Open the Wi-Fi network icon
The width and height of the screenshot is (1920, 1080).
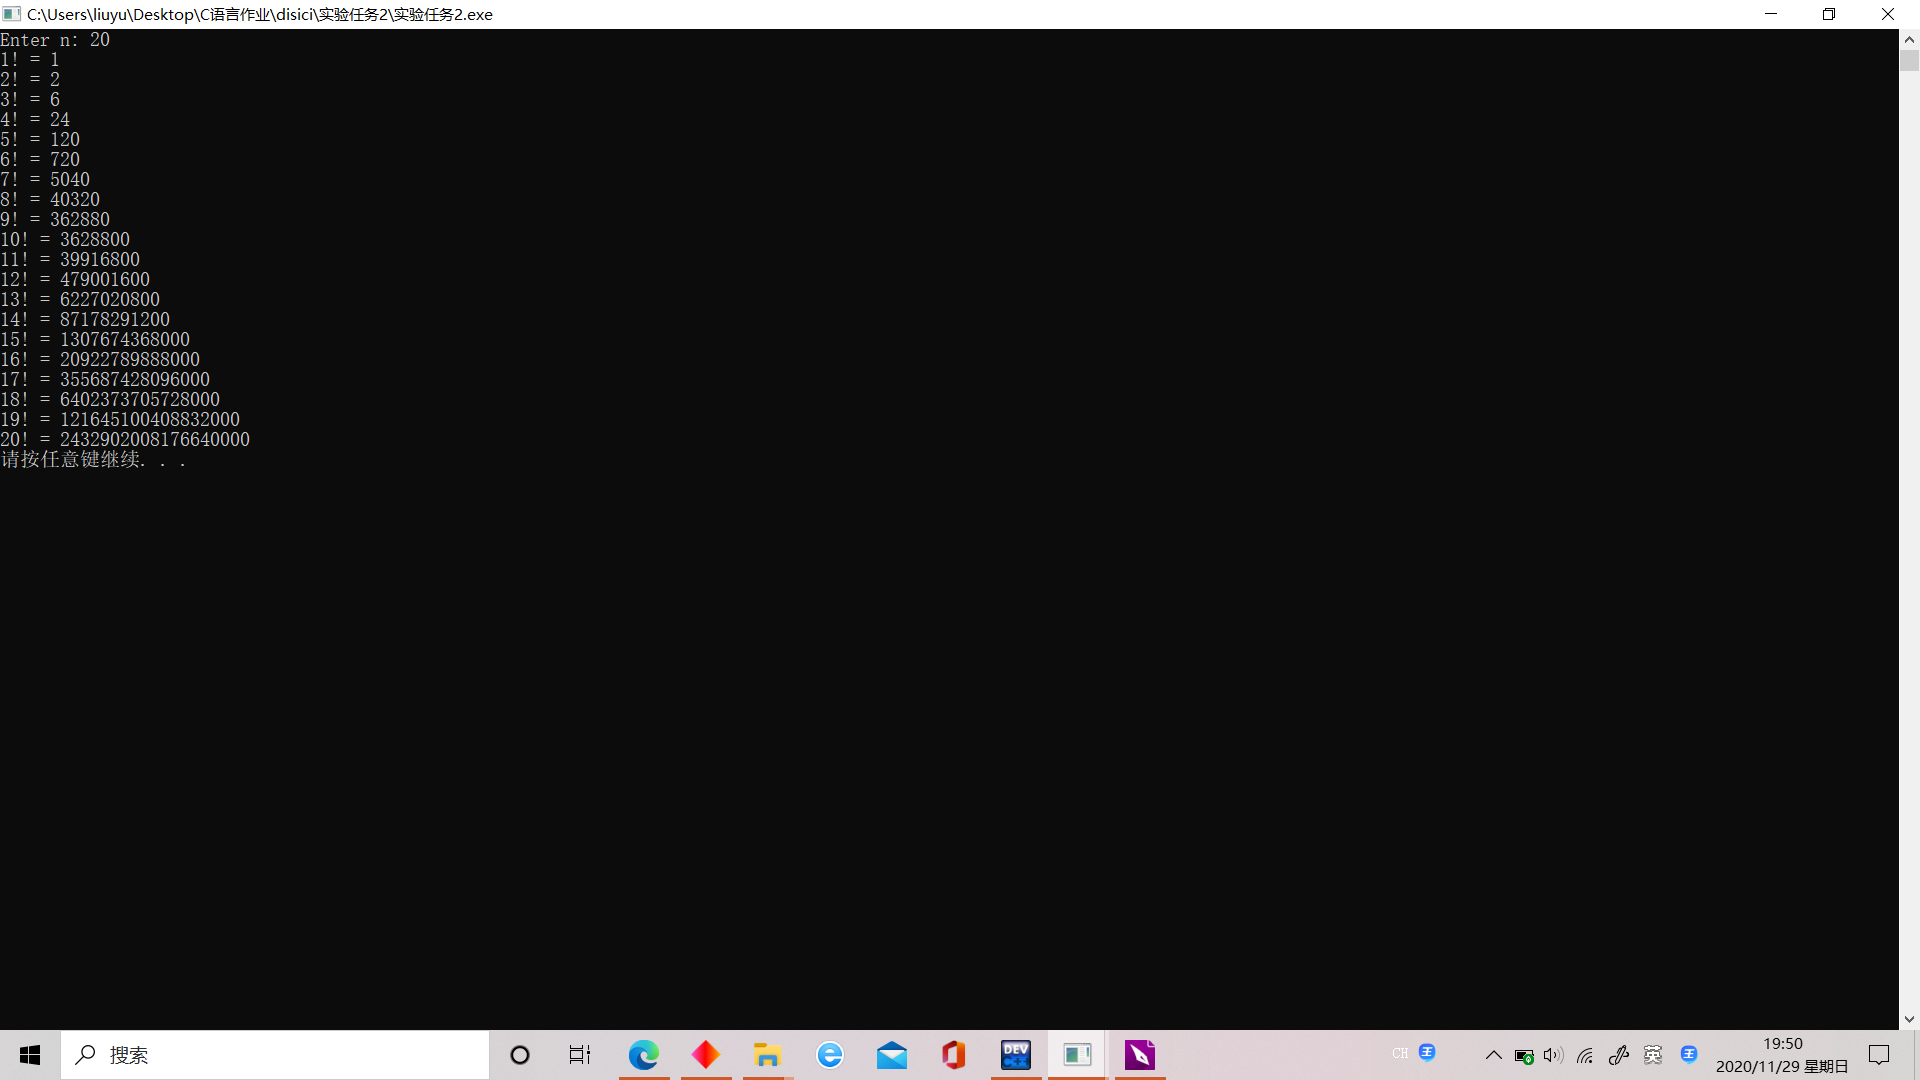(x=1585, y=1055)
